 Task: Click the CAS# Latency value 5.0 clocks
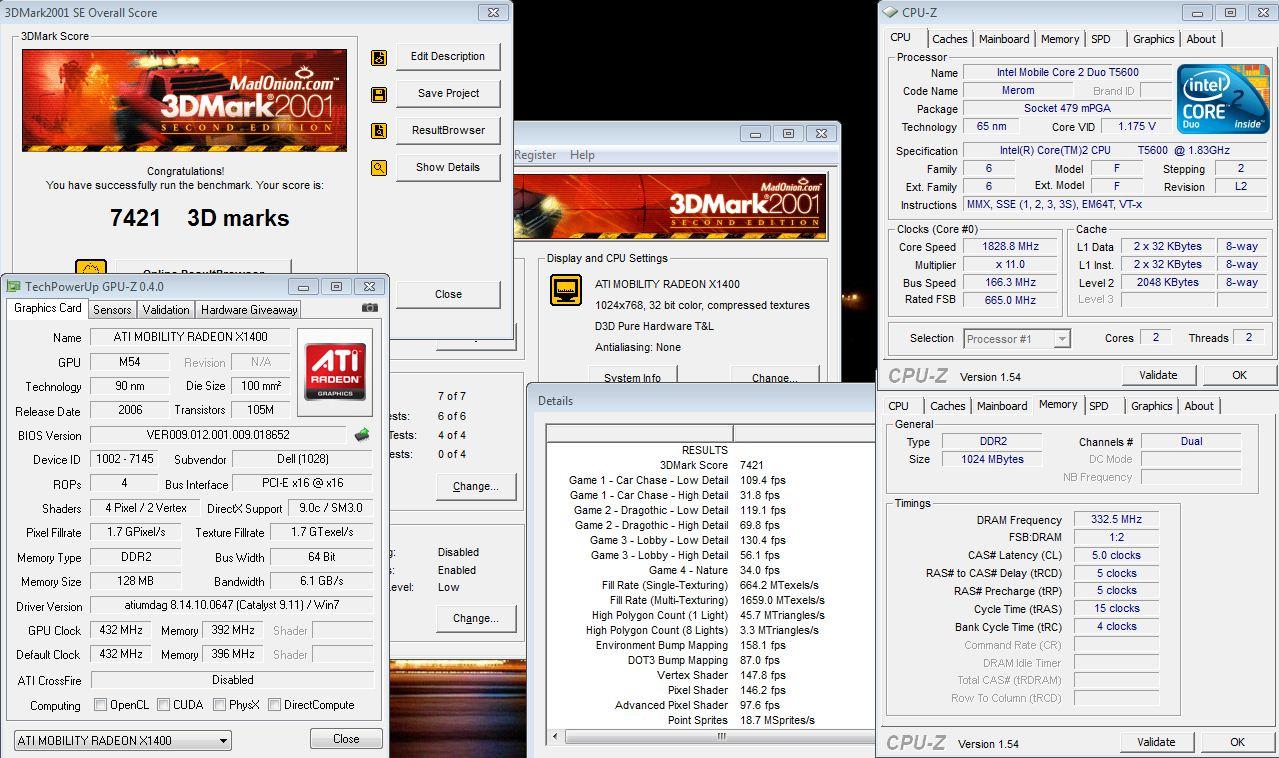(x=1116, y=555)
